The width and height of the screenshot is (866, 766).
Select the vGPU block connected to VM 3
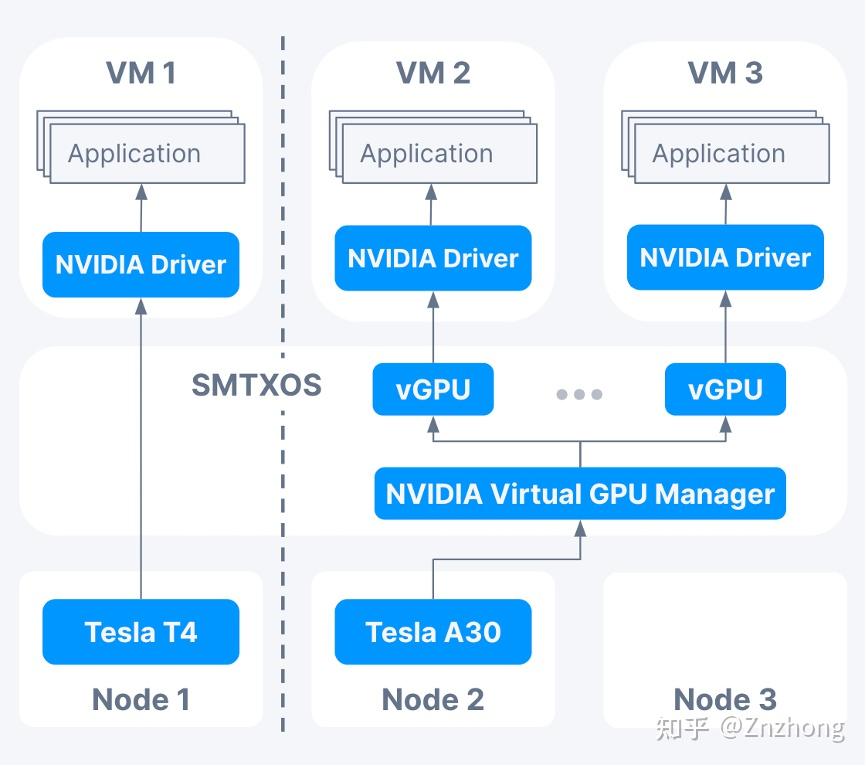pos(725,389)
